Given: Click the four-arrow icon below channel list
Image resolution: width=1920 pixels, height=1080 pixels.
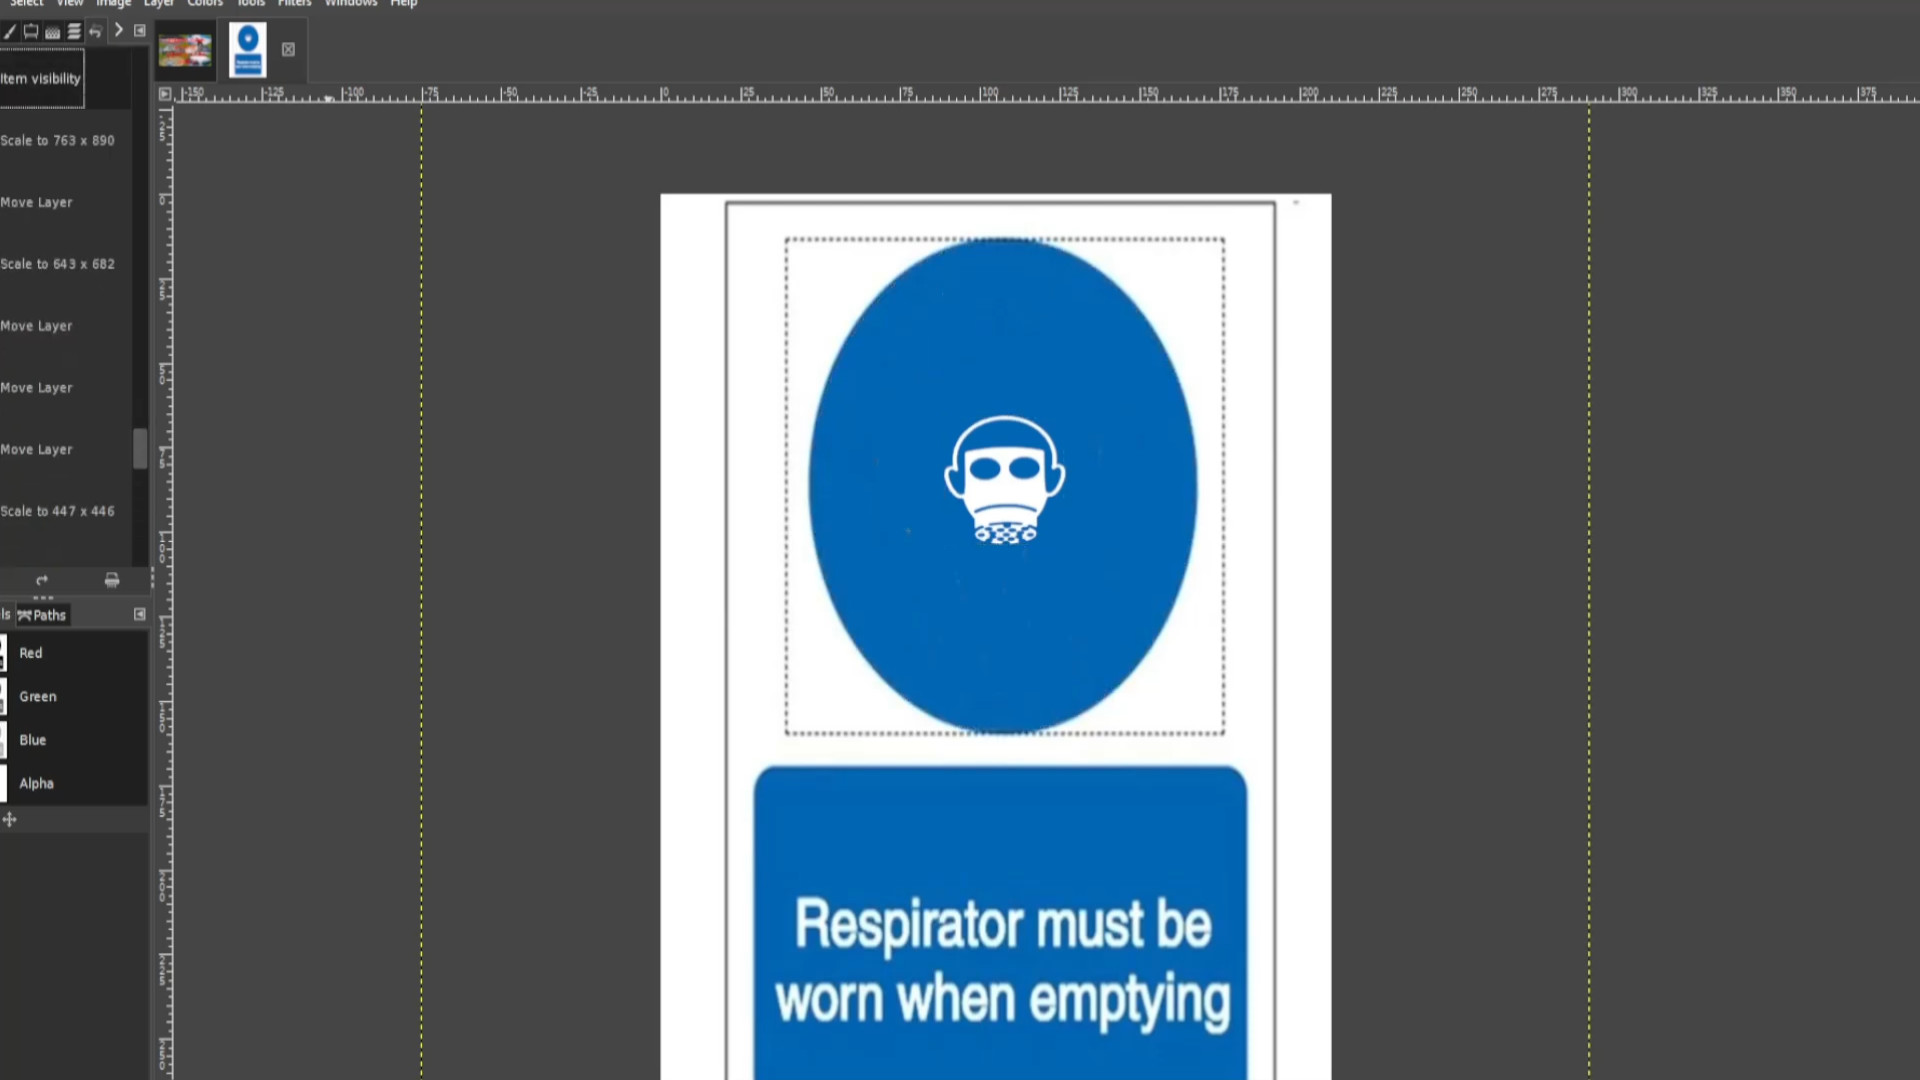Looking at the screenshot, I should 10,820.
